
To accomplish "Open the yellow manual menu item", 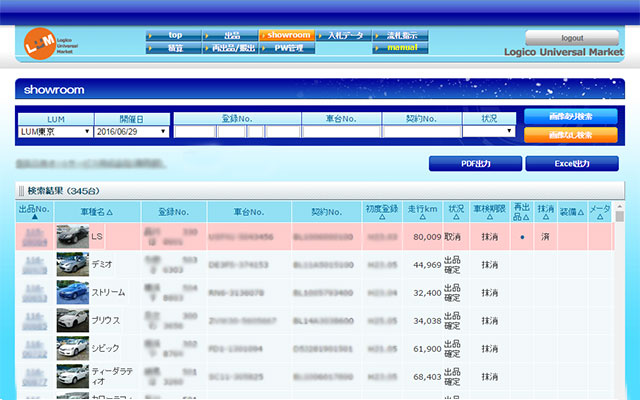I will click(x=400, y=48).
